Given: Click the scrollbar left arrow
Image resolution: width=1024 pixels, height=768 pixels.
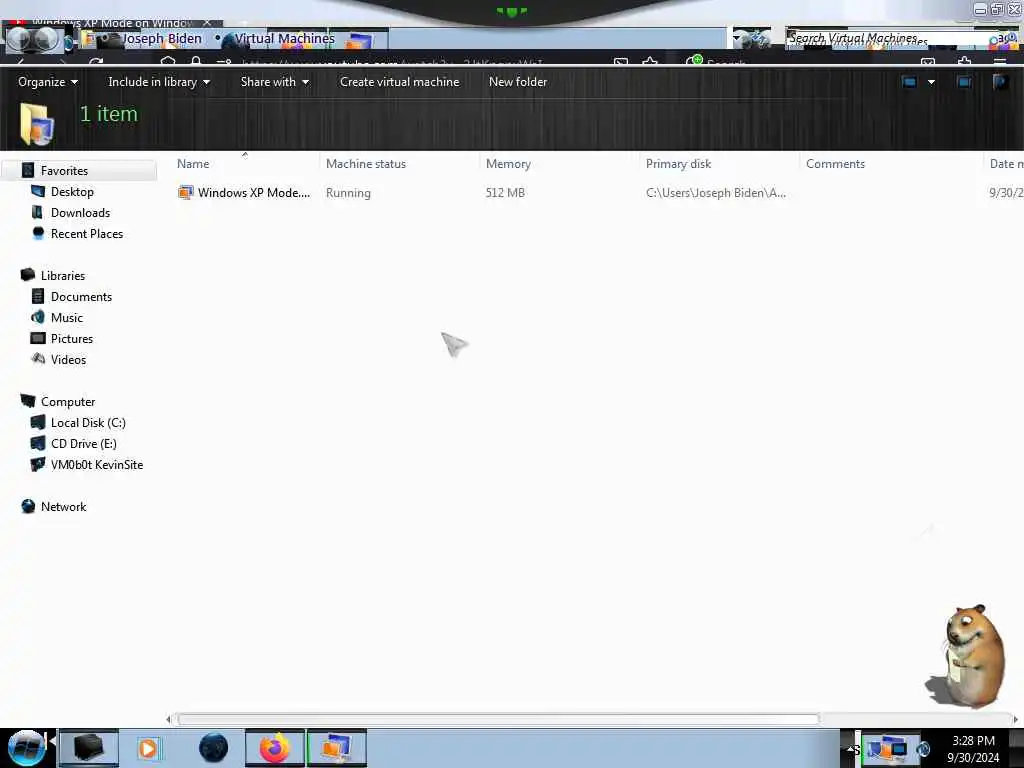Looking at the screenshot, I should (x=168, y=719).
